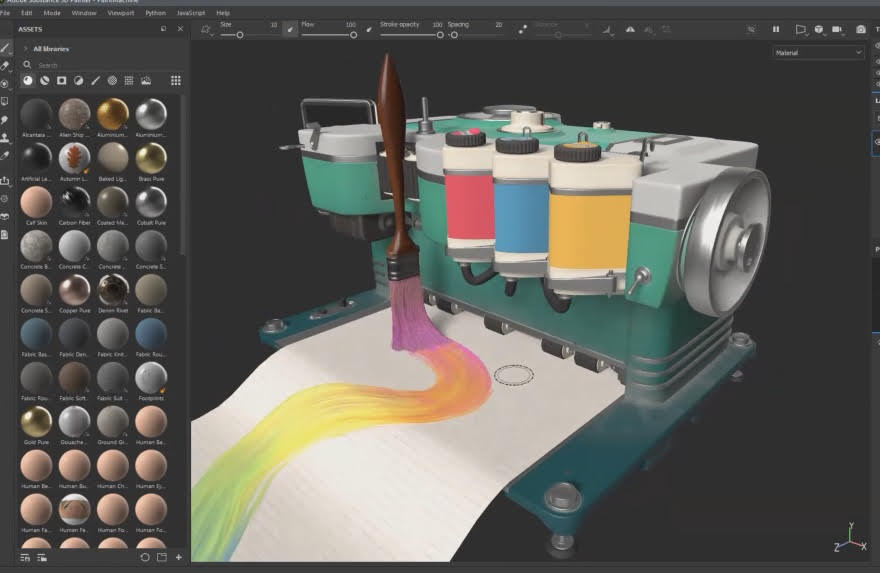Click the plus icon to import asset
Image resolution: width=880 pixels, height=573 pixels.
[x=178, y=557]
